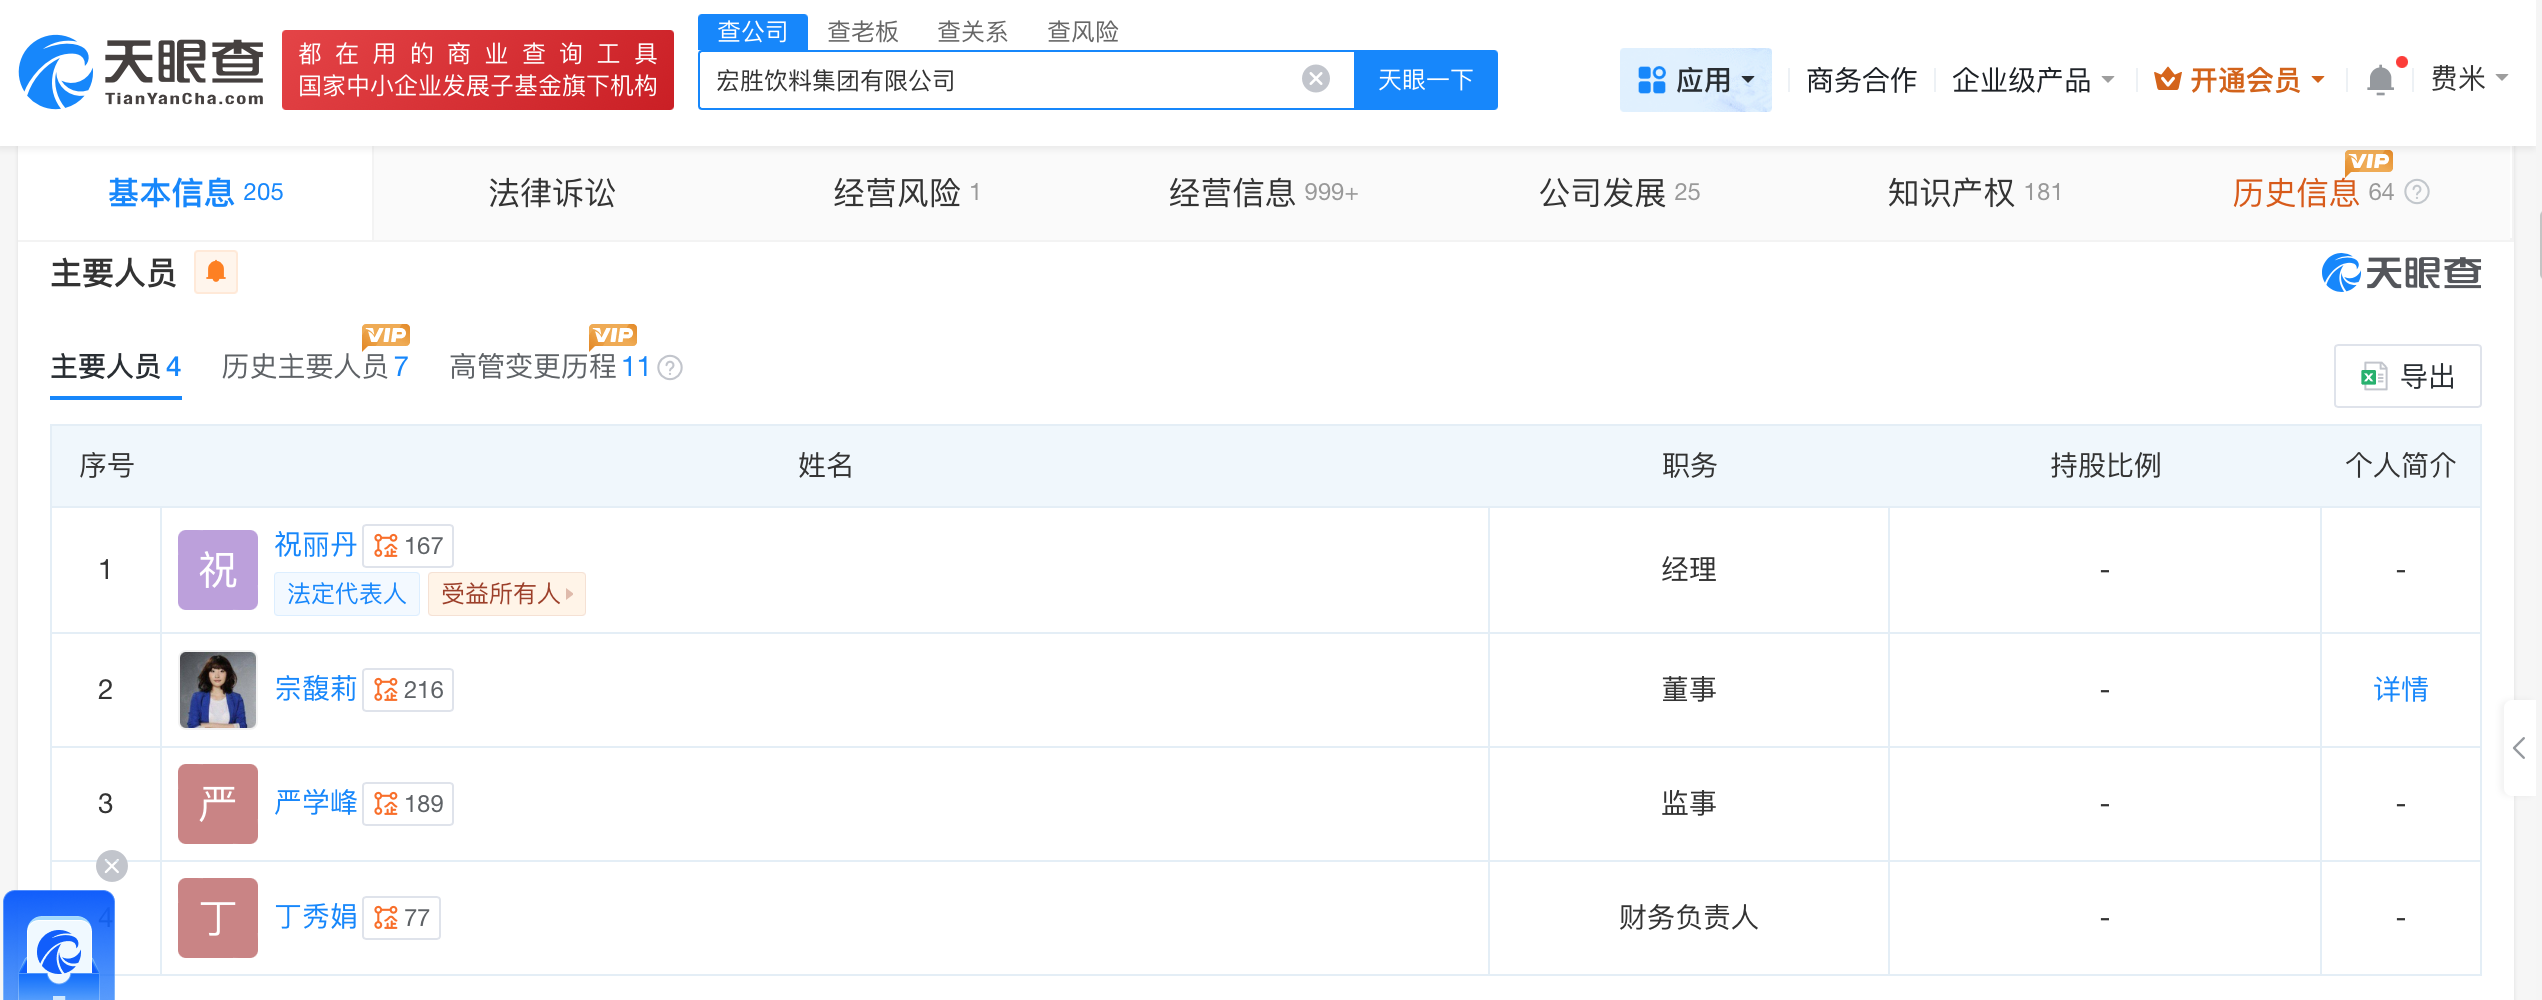
Task: Open the notification bell in the top bar
Action: coord(2381,80)
